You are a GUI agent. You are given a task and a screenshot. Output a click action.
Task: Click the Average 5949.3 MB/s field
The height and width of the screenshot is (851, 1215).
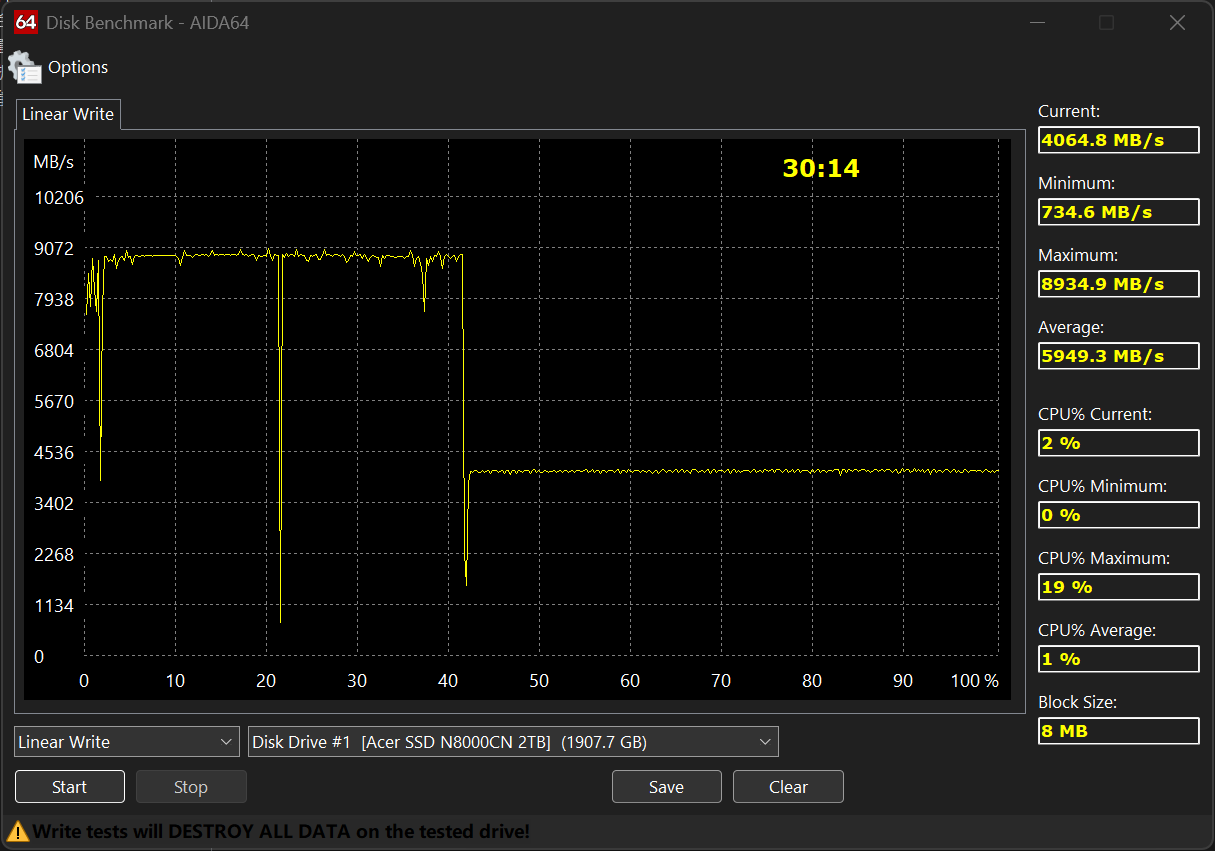point(1118,356)
